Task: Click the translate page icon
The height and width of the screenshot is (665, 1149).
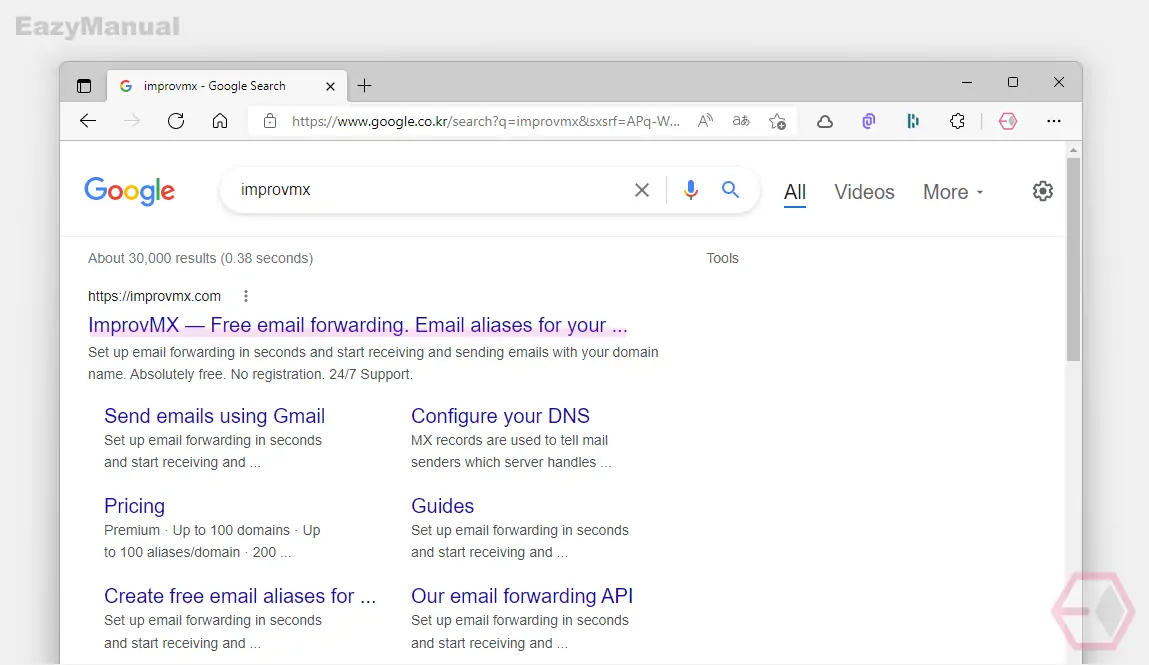Action: pyautogui.click(x=741, y=121)
